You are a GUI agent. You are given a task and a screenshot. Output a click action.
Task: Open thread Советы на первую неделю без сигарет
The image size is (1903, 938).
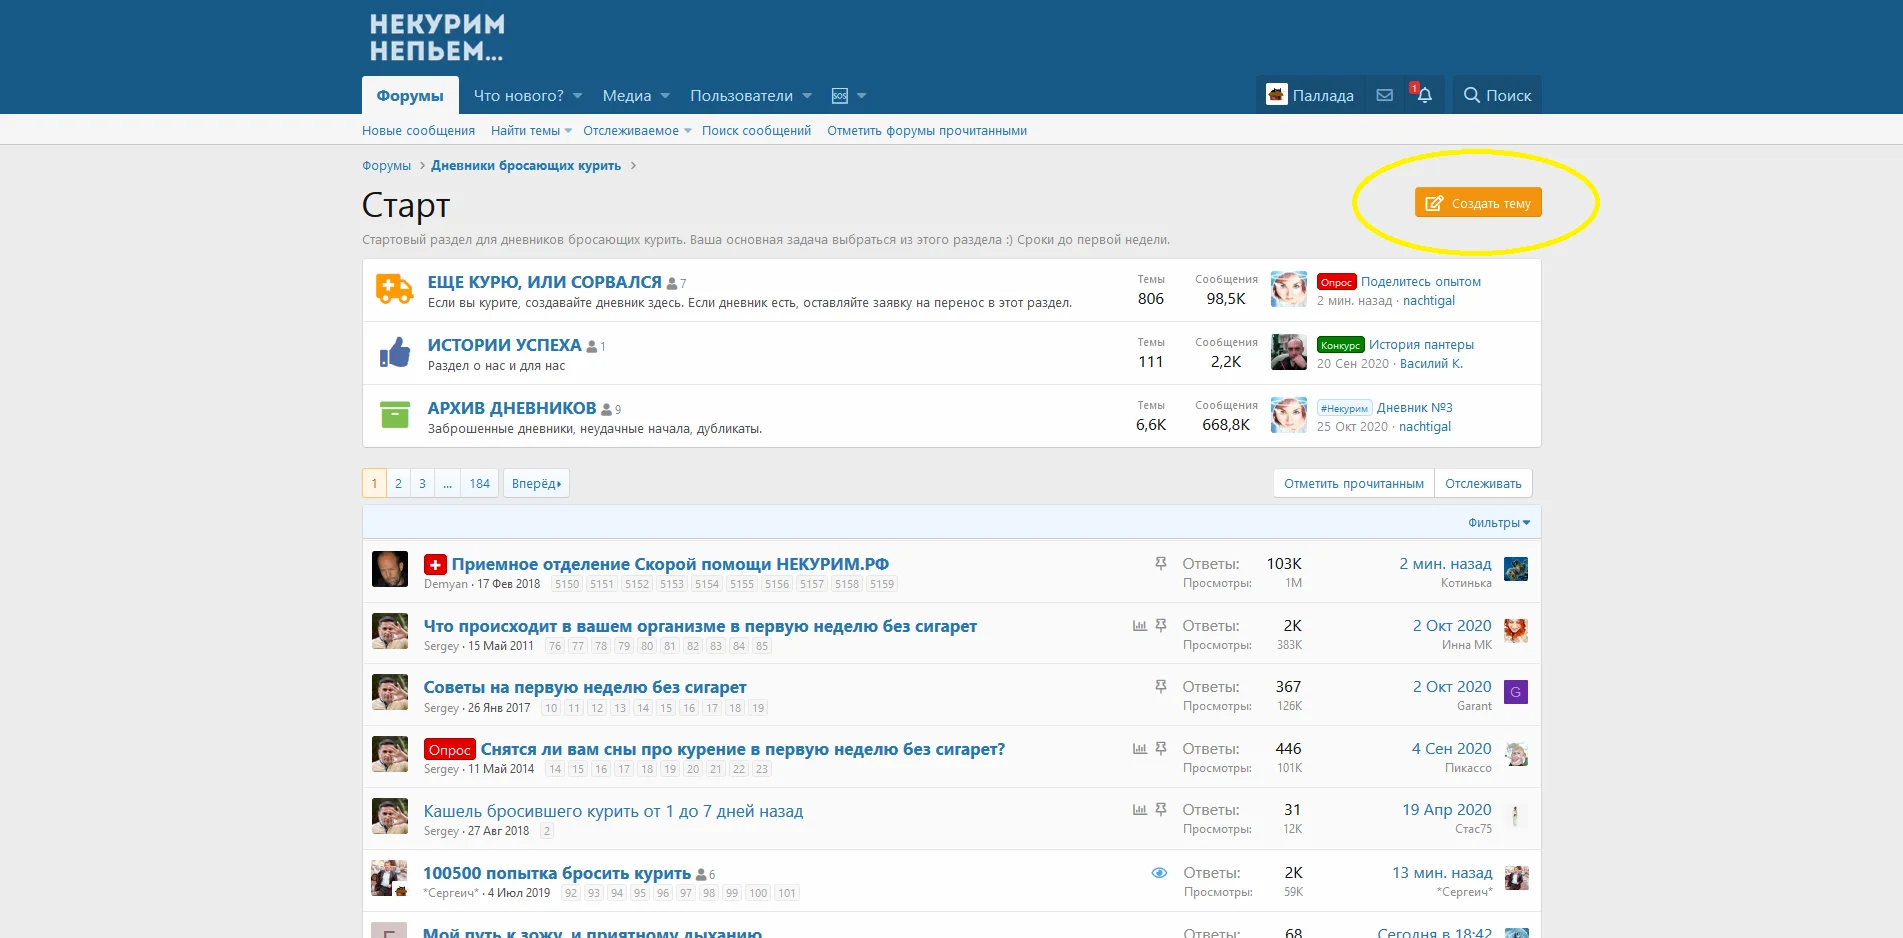584,687
